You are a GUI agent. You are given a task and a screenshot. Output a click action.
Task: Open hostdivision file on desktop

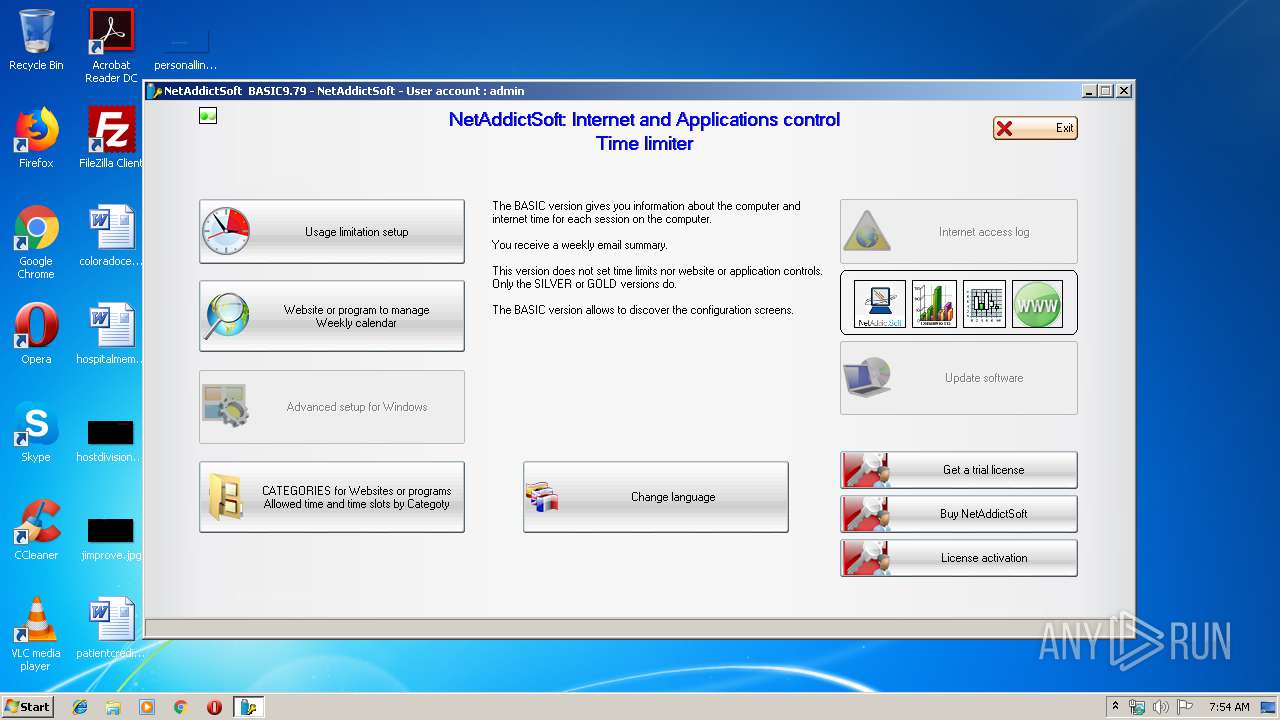point(111,440)
